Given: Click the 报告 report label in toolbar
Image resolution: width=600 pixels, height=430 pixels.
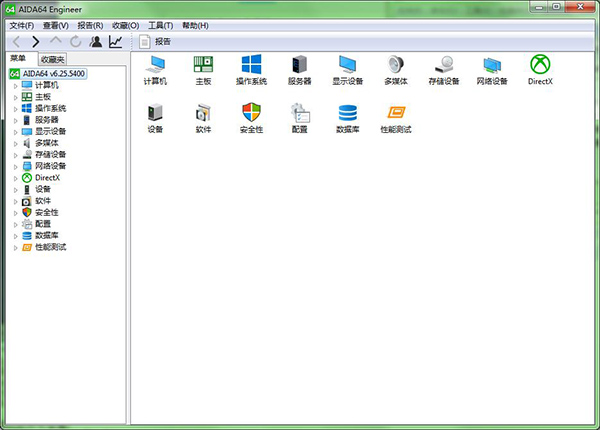Looking at the screenshot, I should 163,42.
